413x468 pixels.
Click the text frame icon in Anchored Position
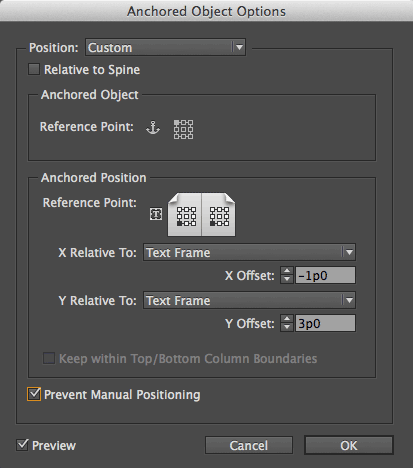156,214
